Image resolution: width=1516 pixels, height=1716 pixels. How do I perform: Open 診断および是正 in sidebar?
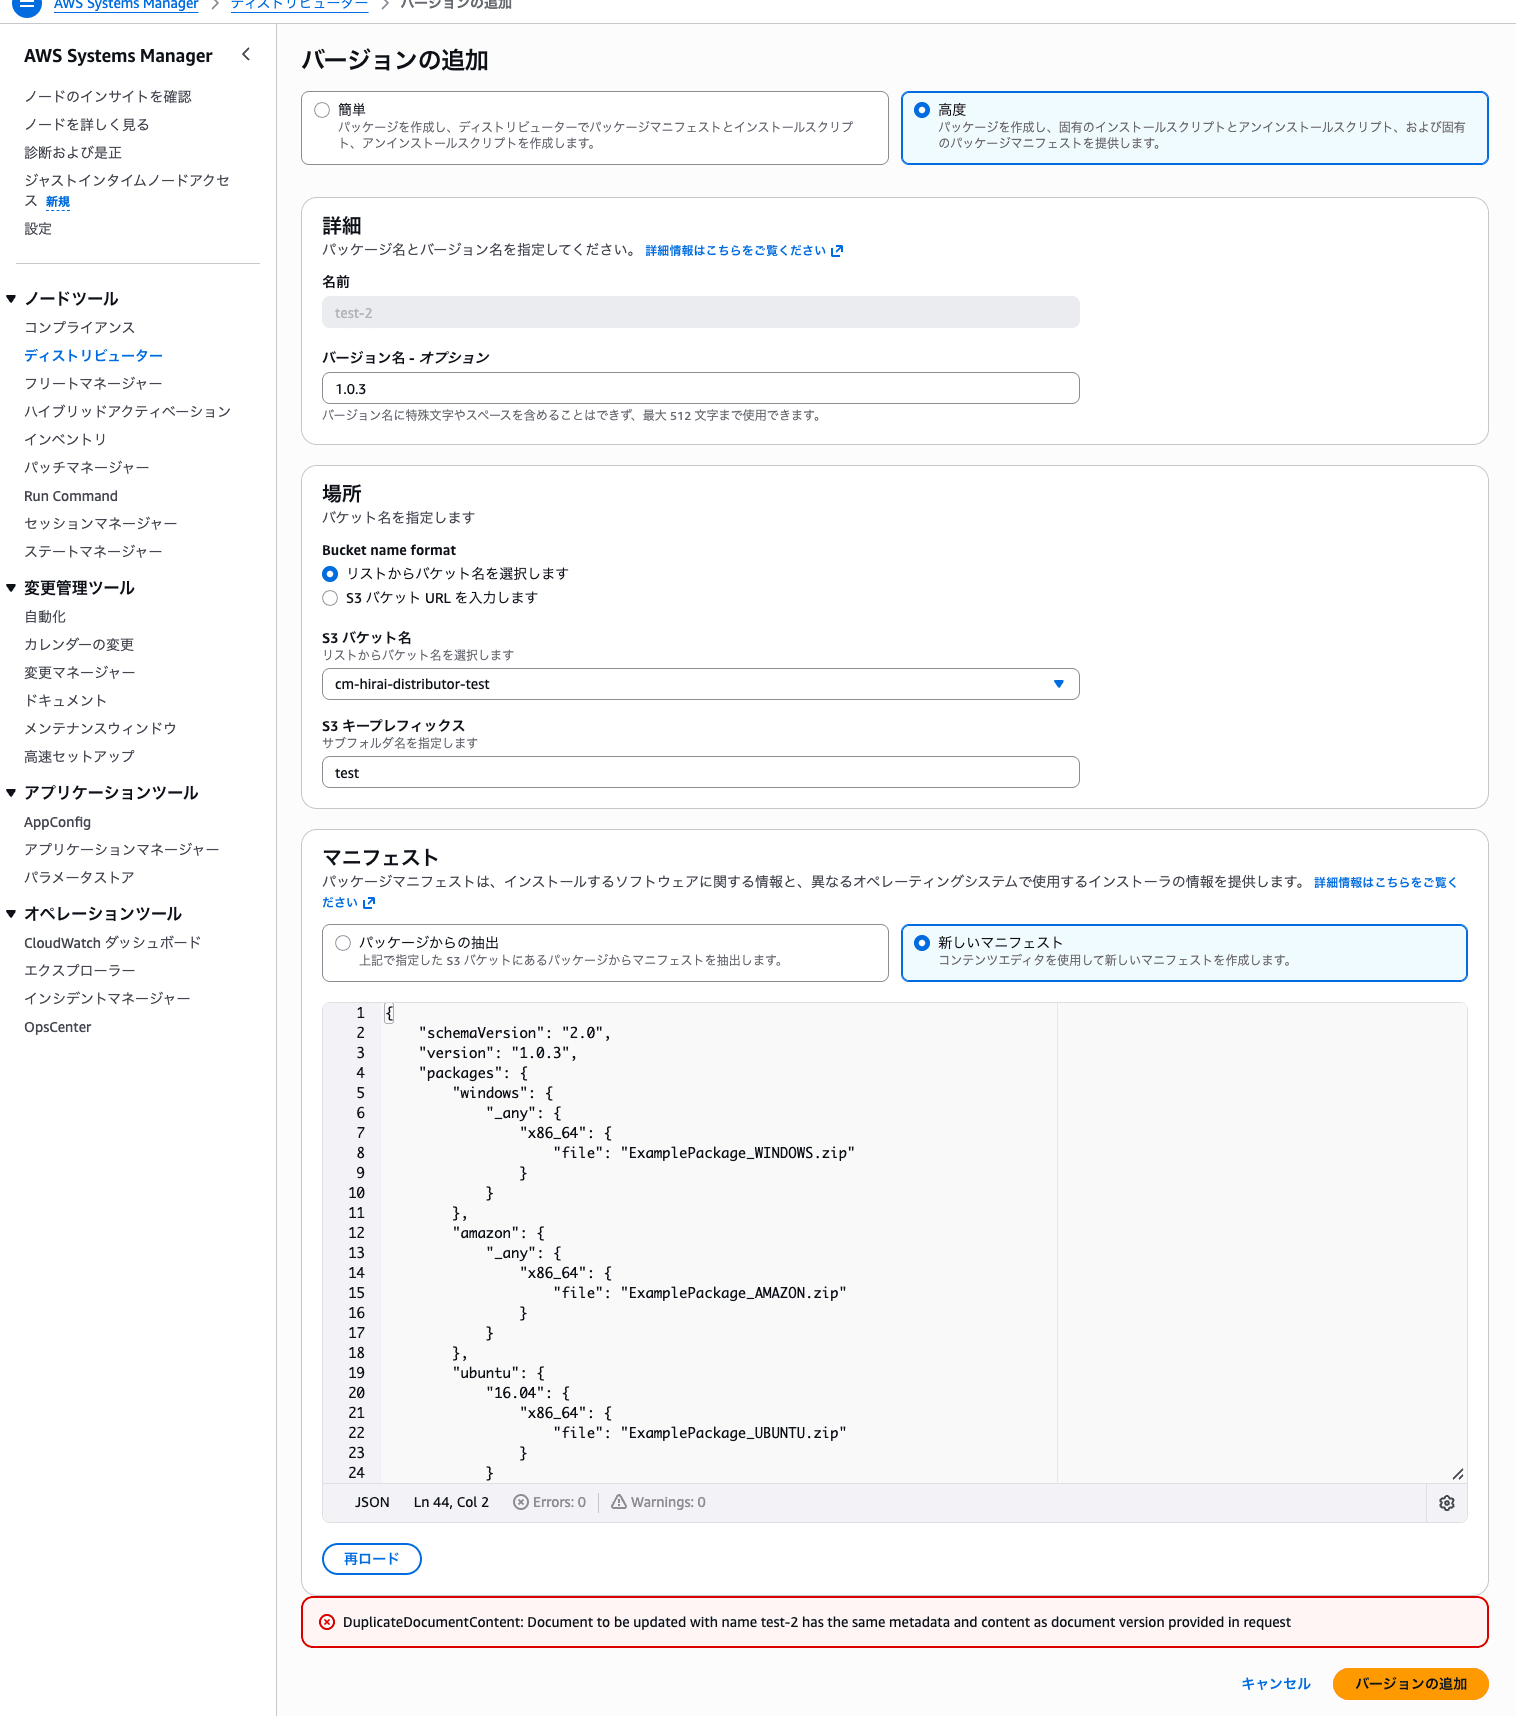click(73, 153)
